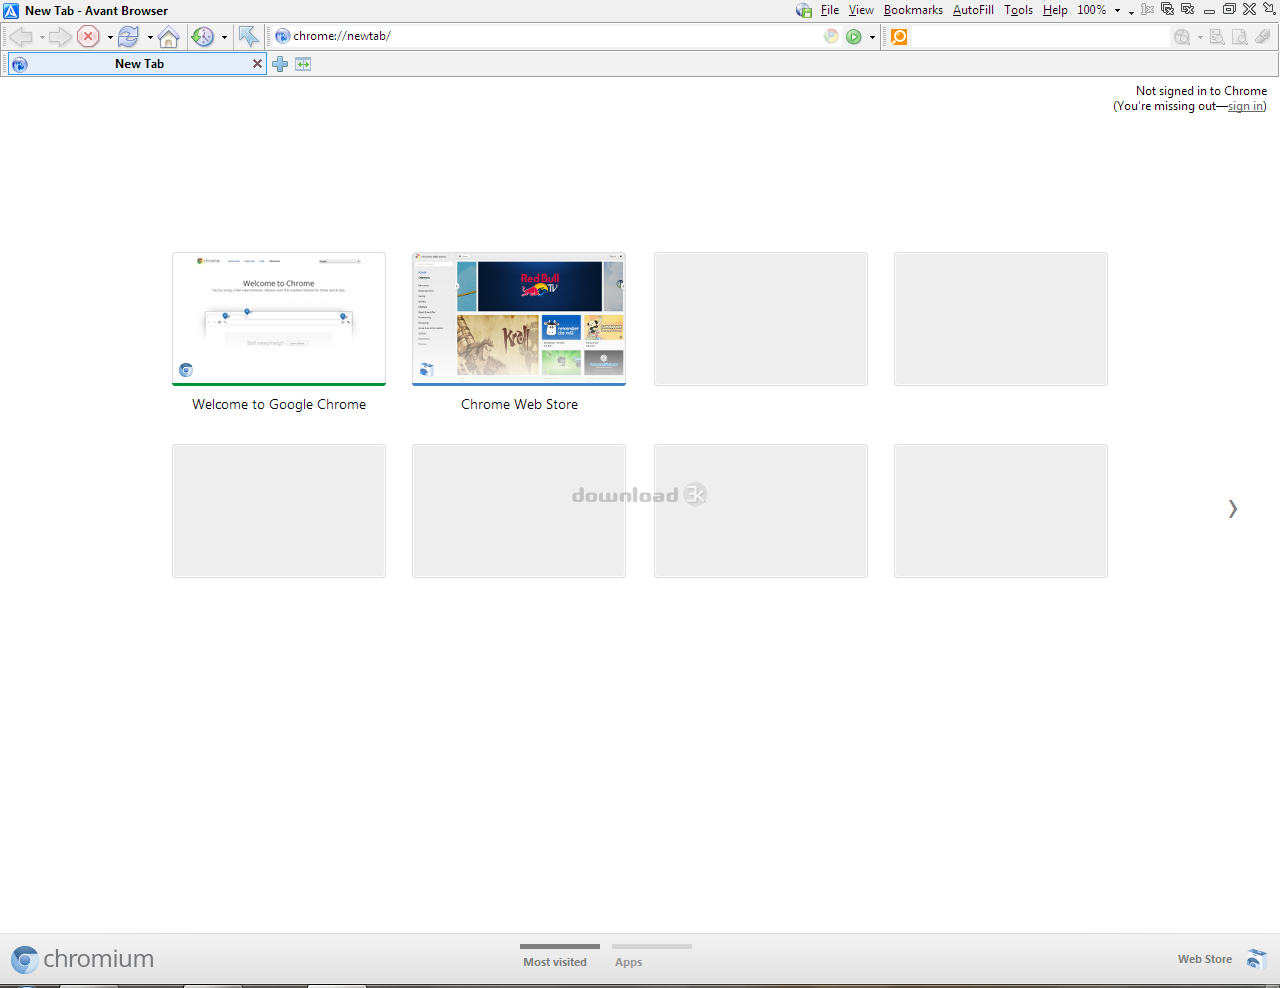Click the Chrome rendering engine icon
This screenshot has width=1280, height=988.
(831, 37)
